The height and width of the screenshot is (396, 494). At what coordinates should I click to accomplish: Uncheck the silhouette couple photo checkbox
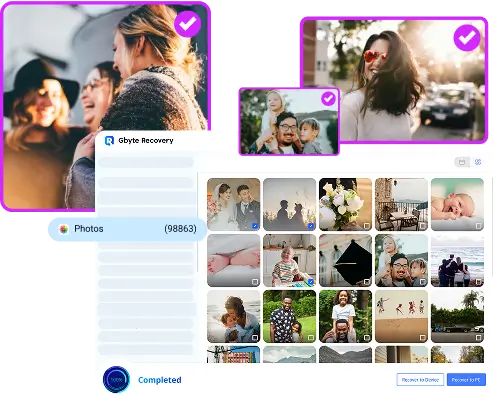(x=311, y=226)
